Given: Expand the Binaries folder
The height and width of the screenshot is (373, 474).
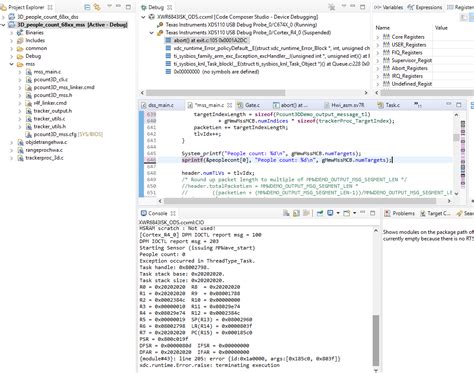Looking at the screenshot, I should 12,33.
